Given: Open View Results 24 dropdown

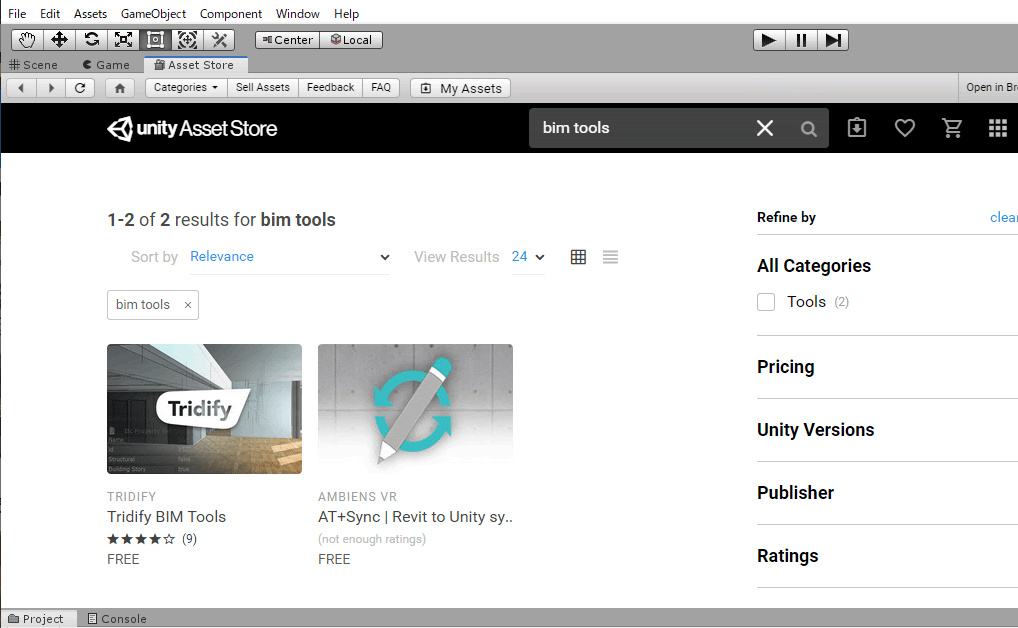Looking at the screenshot, I should 528,257.
